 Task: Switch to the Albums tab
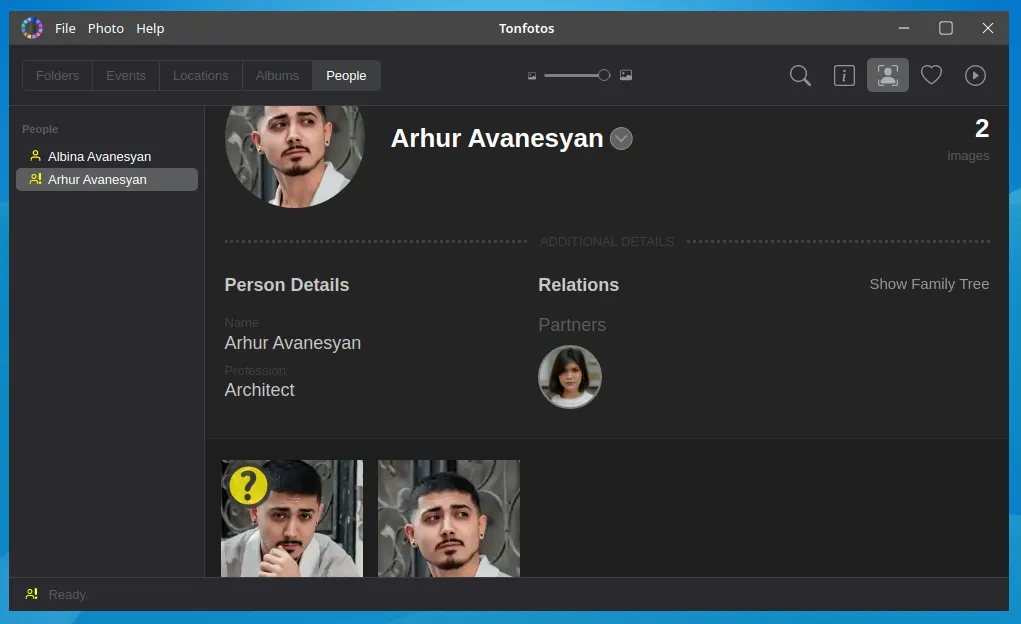277,76
